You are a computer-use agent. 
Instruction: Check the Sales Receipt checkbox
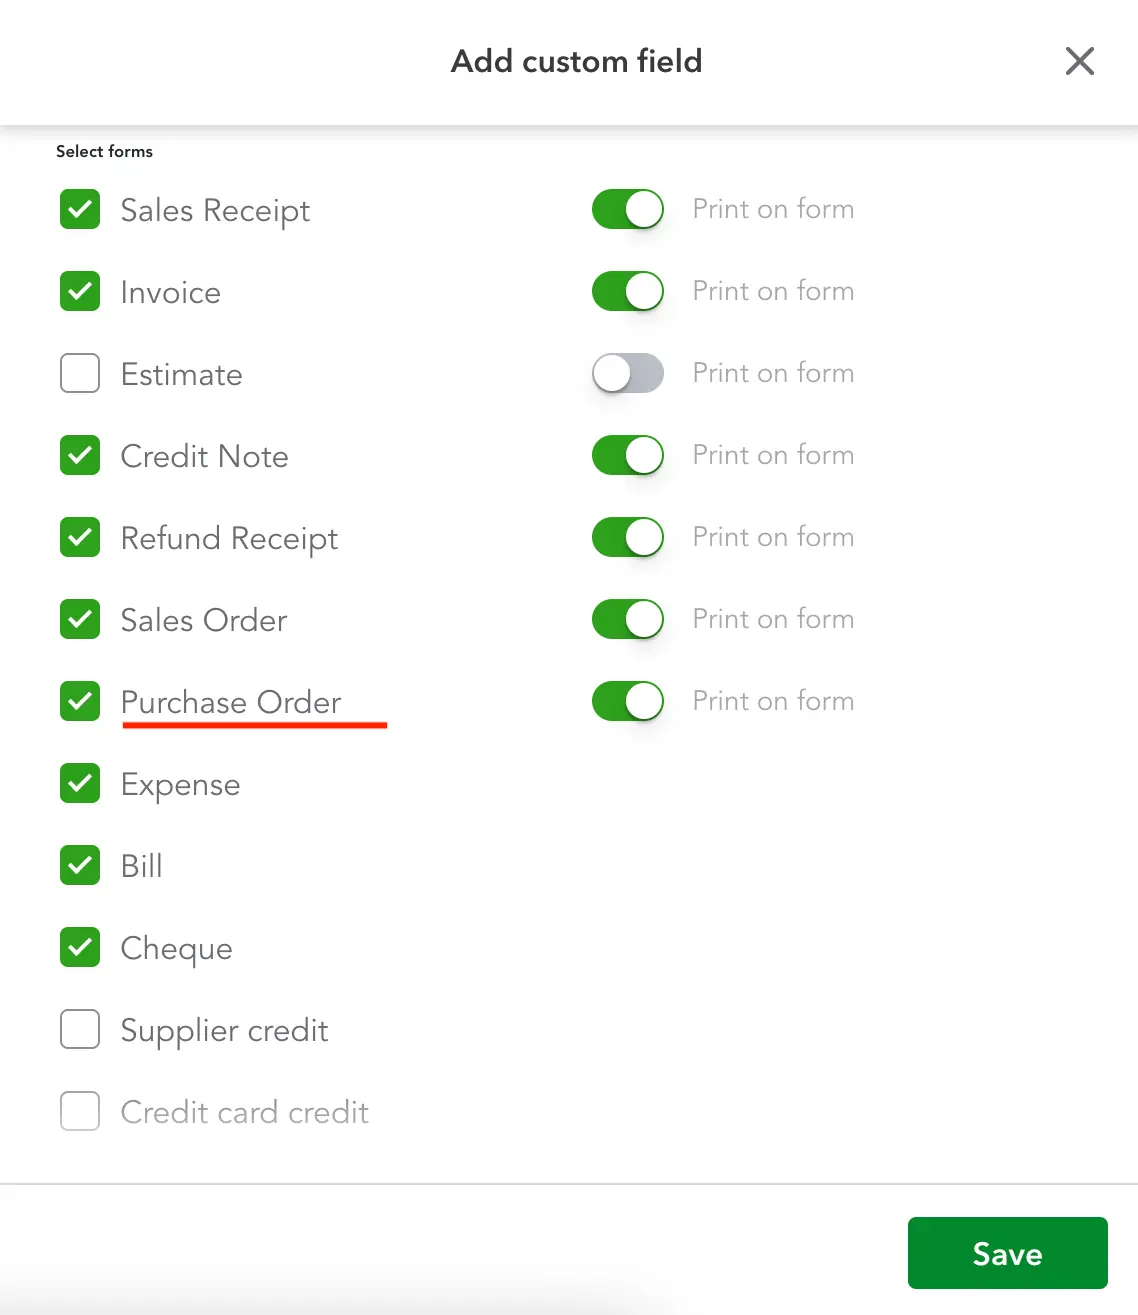coord(79,210)
